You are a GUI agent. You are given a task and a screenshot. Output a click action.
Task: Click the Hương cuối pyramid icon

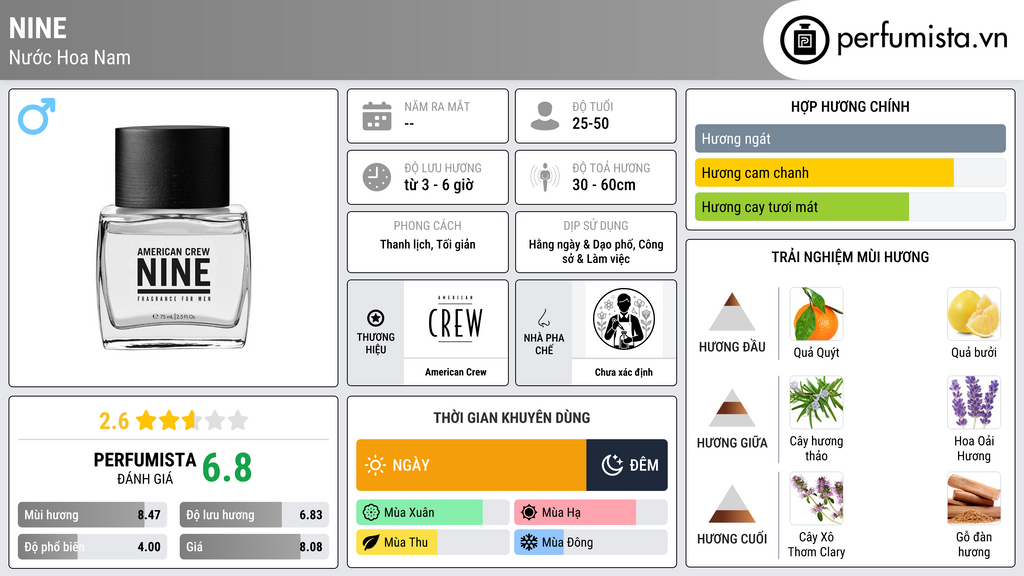point(732,504)
